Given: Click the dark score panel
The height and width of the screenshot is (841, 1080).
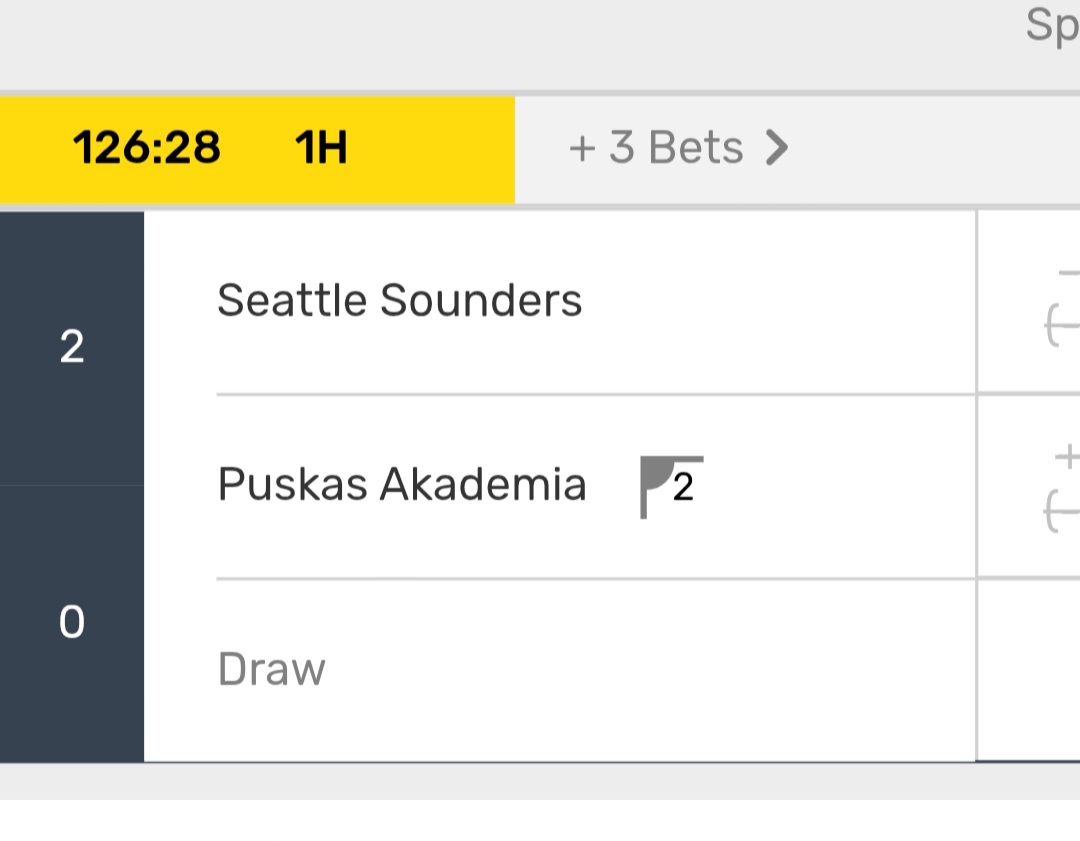Looking at the screenshot, I should click(71, 485).
